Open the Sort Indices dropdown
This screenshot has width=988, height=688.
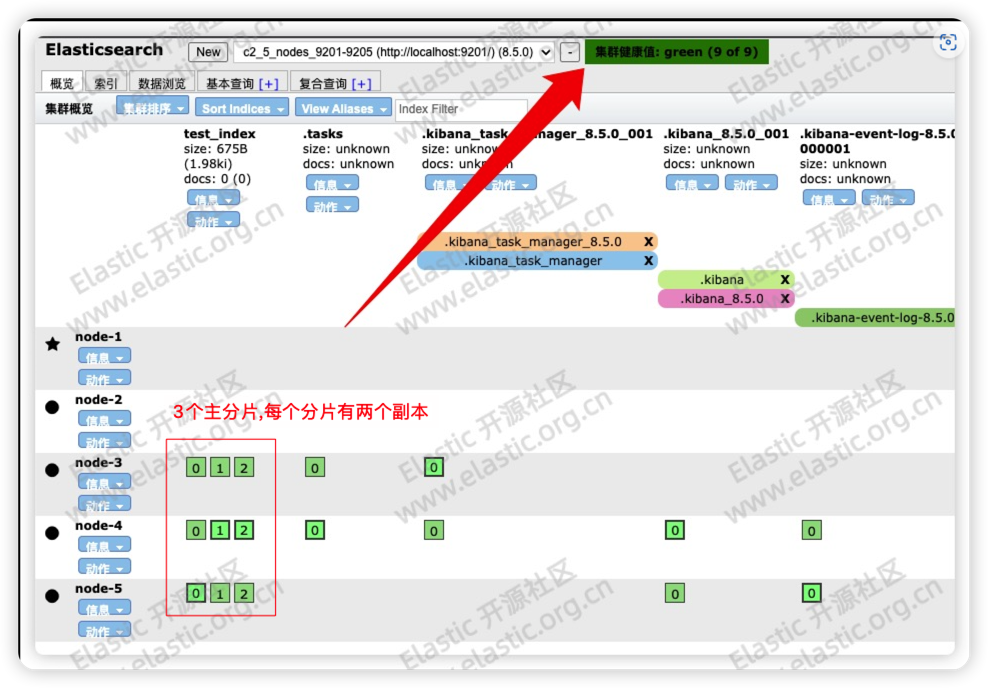[x=242, y=108]
